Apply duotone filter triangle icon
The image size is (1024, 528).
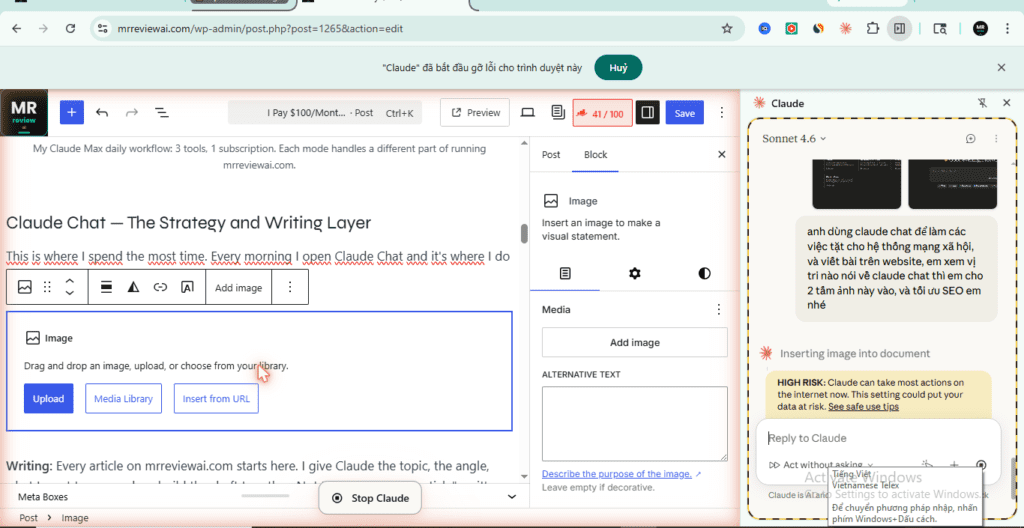tap(133, 287)
